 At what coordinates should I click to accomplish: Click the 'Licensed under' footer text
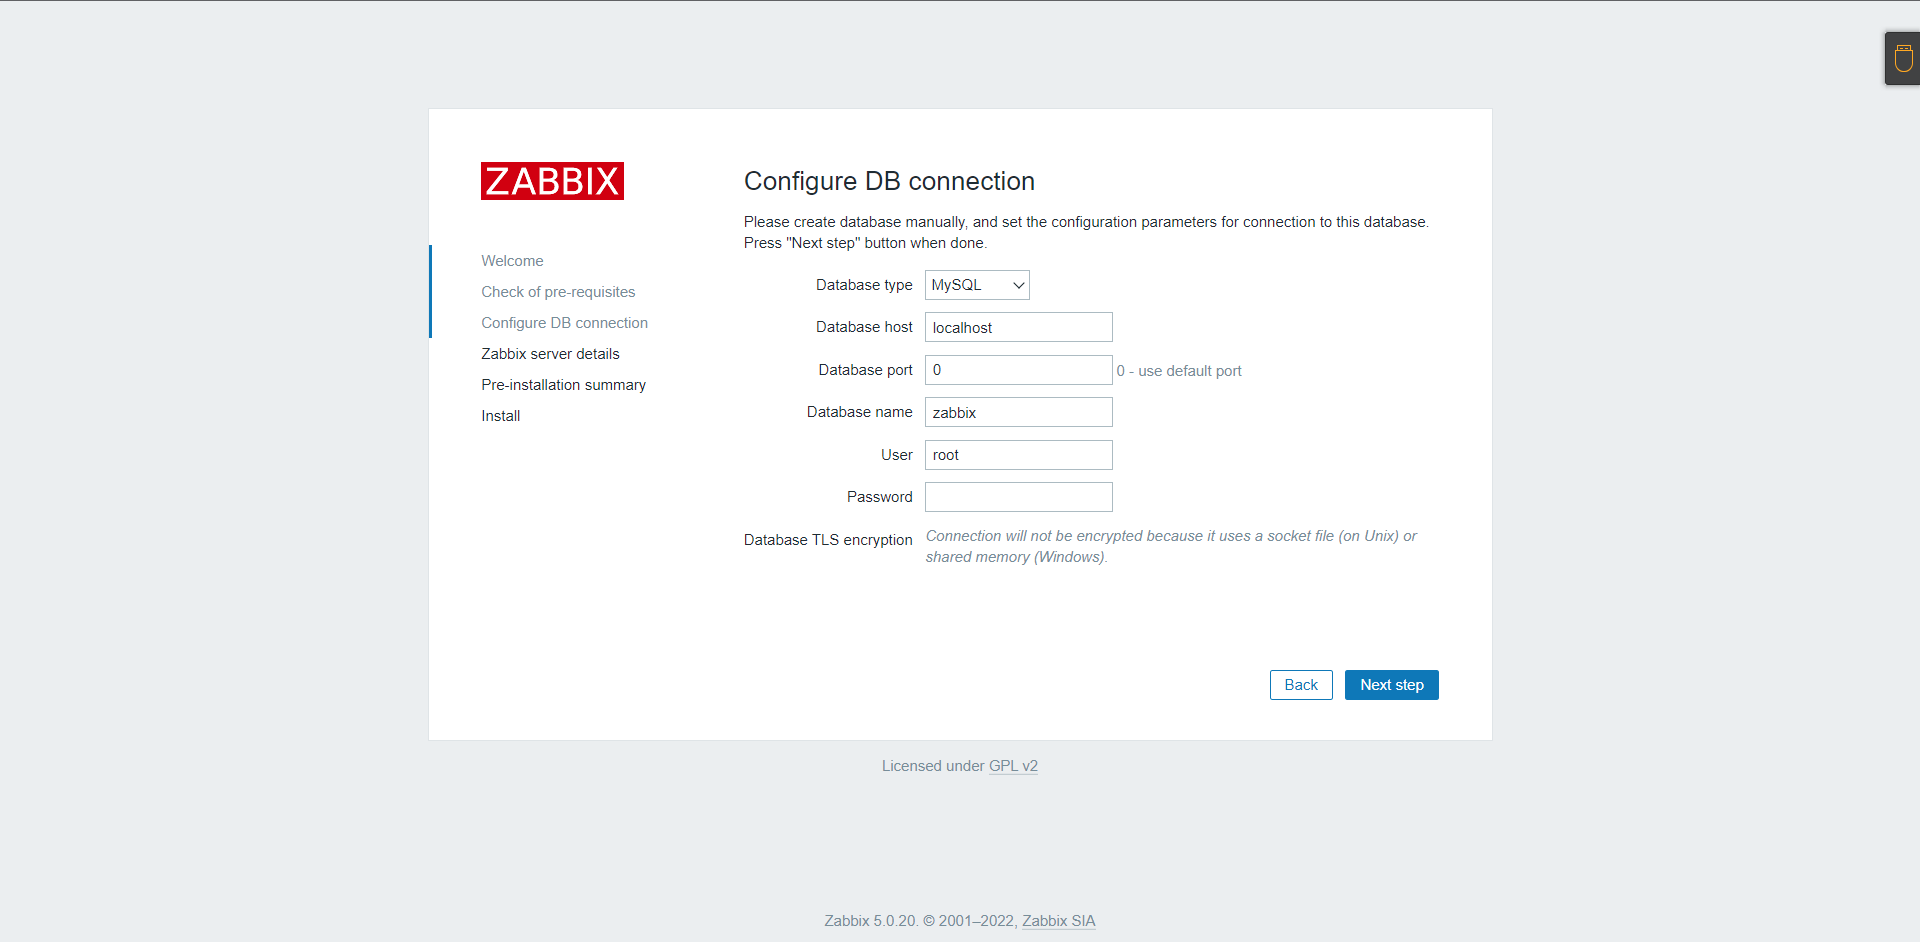pyautogui.click(x=933, y=766)
